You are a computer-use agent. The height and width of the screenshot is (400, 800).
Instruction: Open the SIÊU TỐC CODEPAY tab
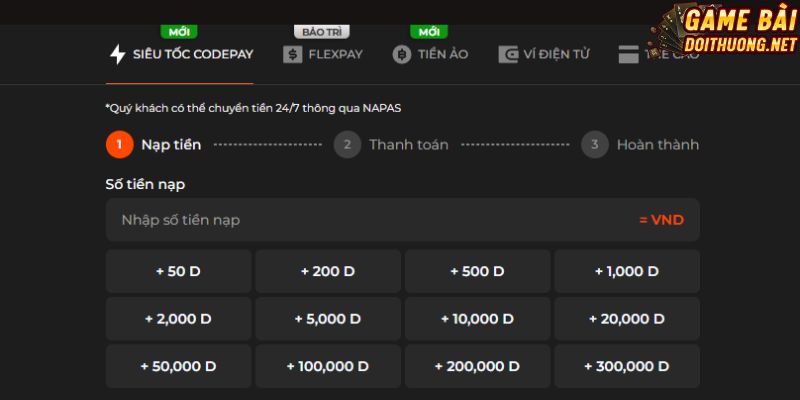(x=179, y=54)
